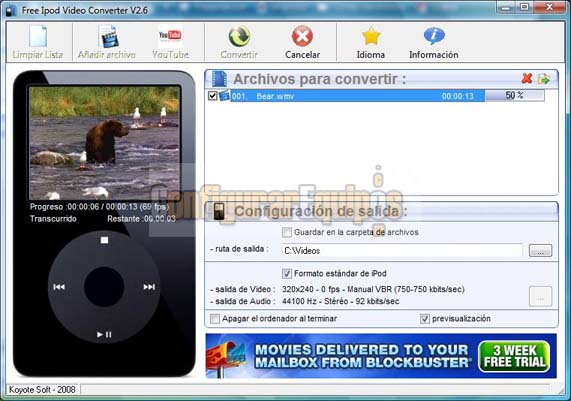Click the ruta de salida path field
Screen dimensions: 571x401
402,251
